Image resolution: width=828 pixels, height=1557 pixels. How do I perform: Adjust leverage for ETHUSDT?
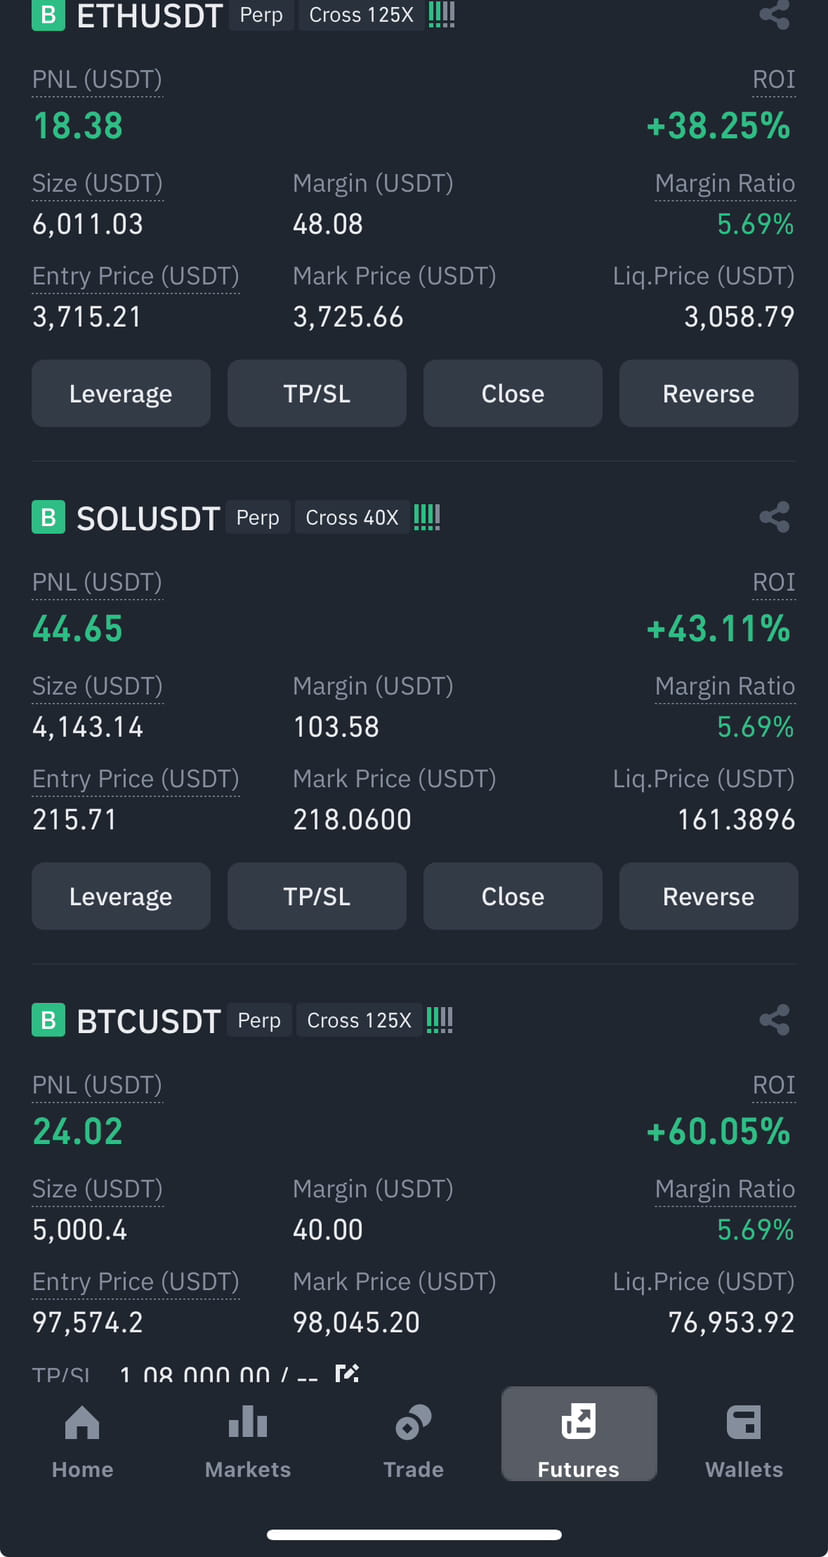click(121, 394)
